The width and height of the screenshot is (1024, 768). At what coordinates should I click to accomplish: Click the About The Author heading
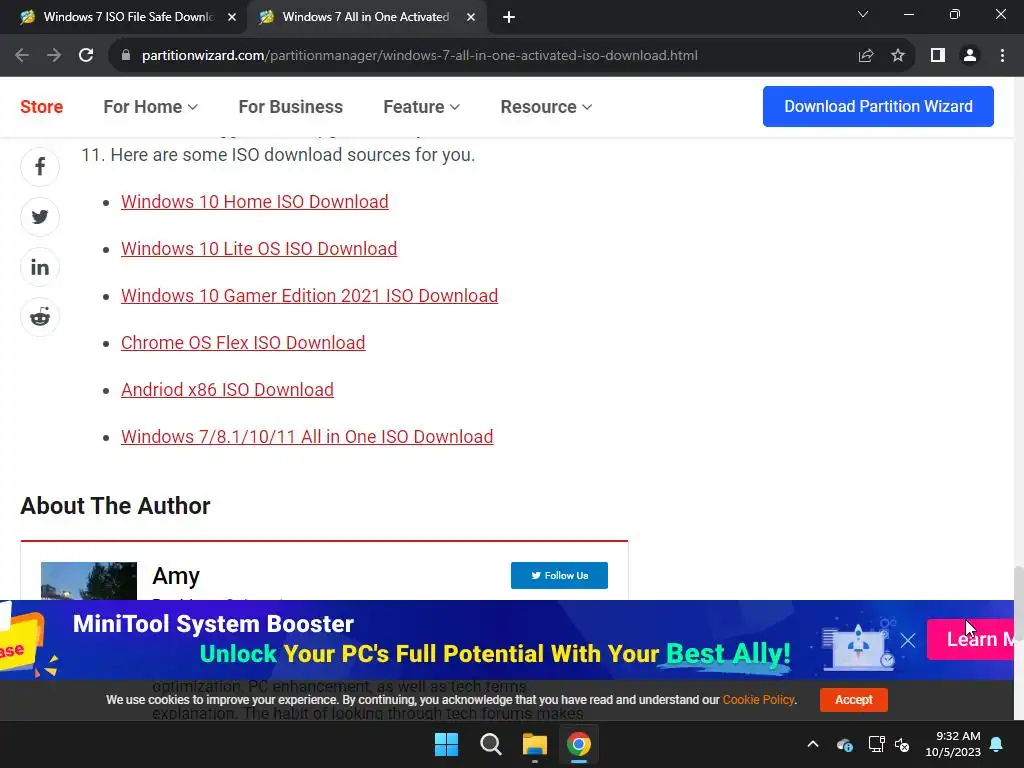point(116,506)
